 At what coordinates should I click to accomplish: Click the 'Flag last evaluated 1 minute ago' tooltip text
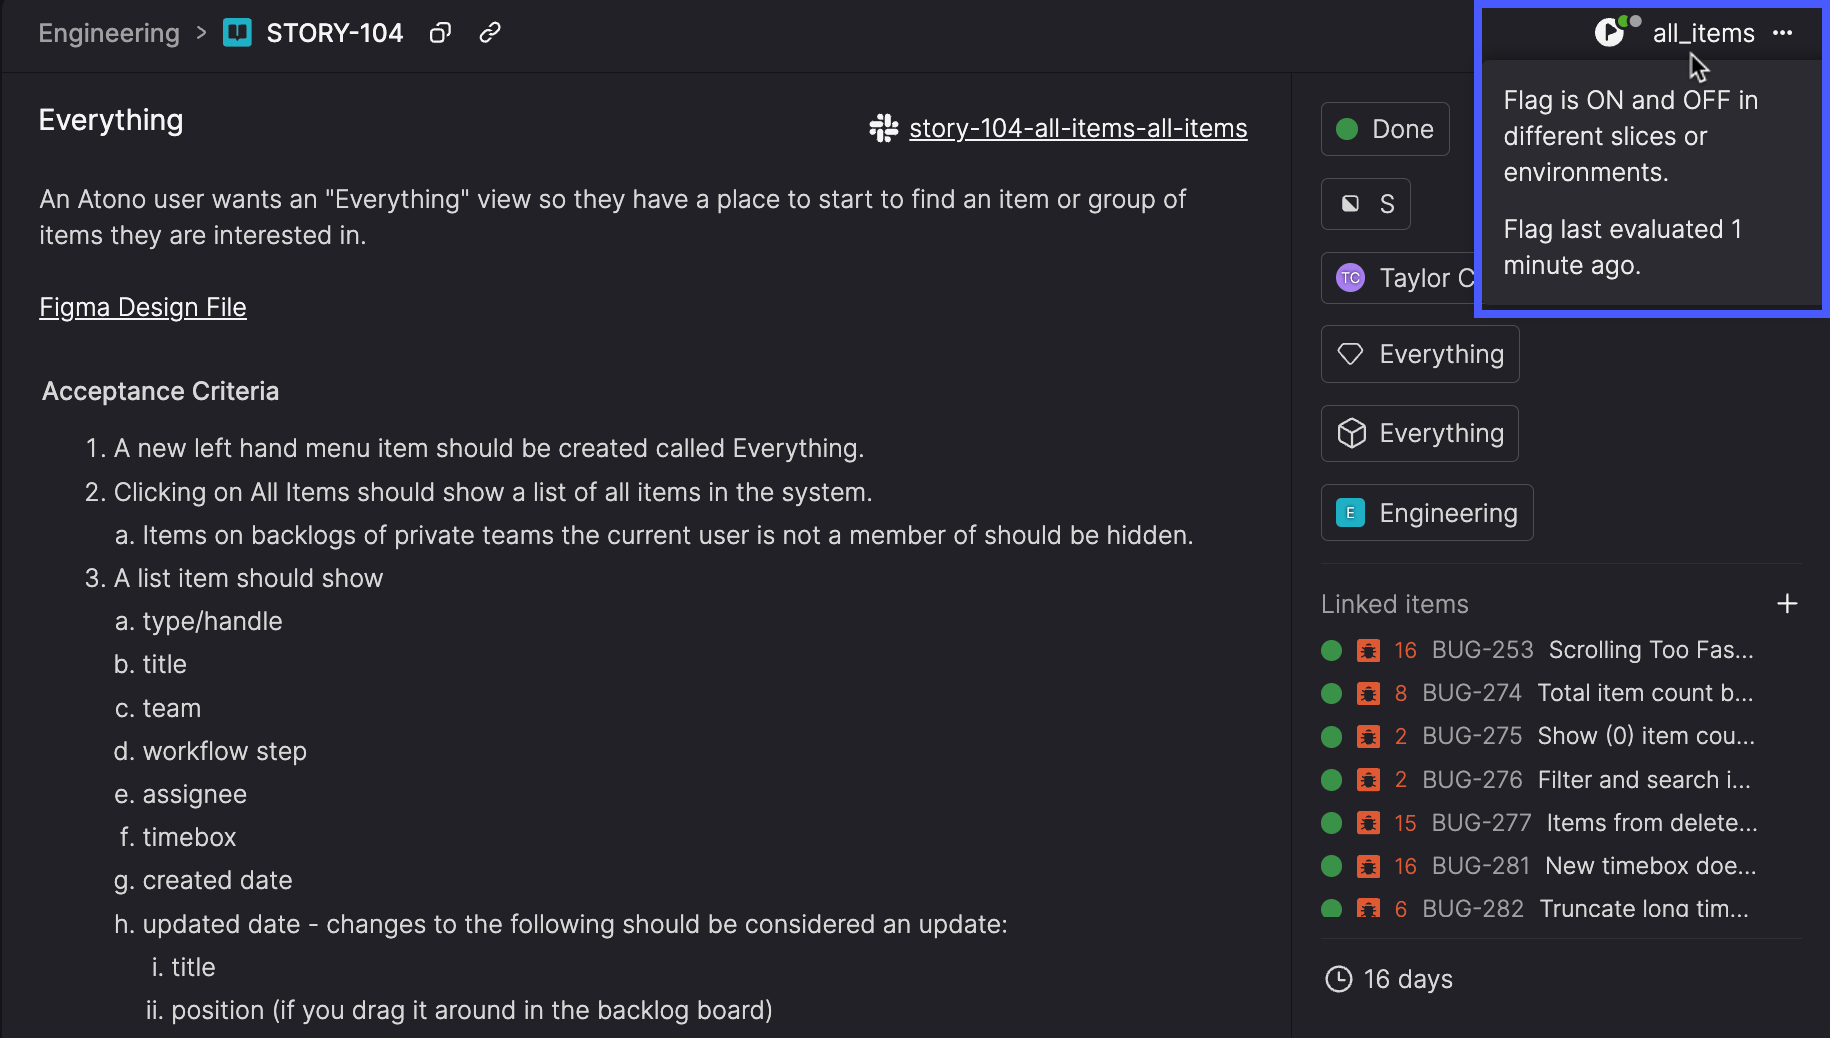pos(1623,247)
